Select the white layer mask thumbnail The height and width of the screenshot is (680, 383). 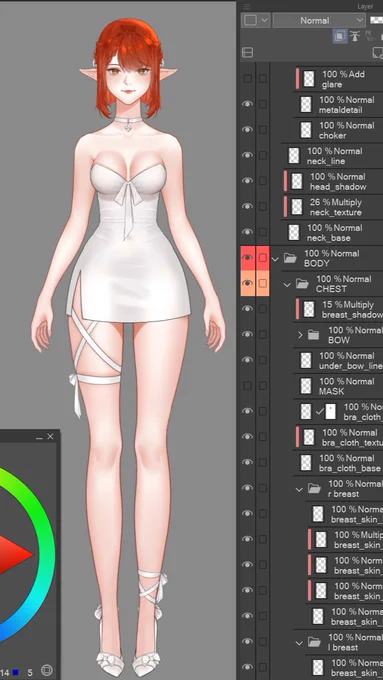click(x=331, y=412)
